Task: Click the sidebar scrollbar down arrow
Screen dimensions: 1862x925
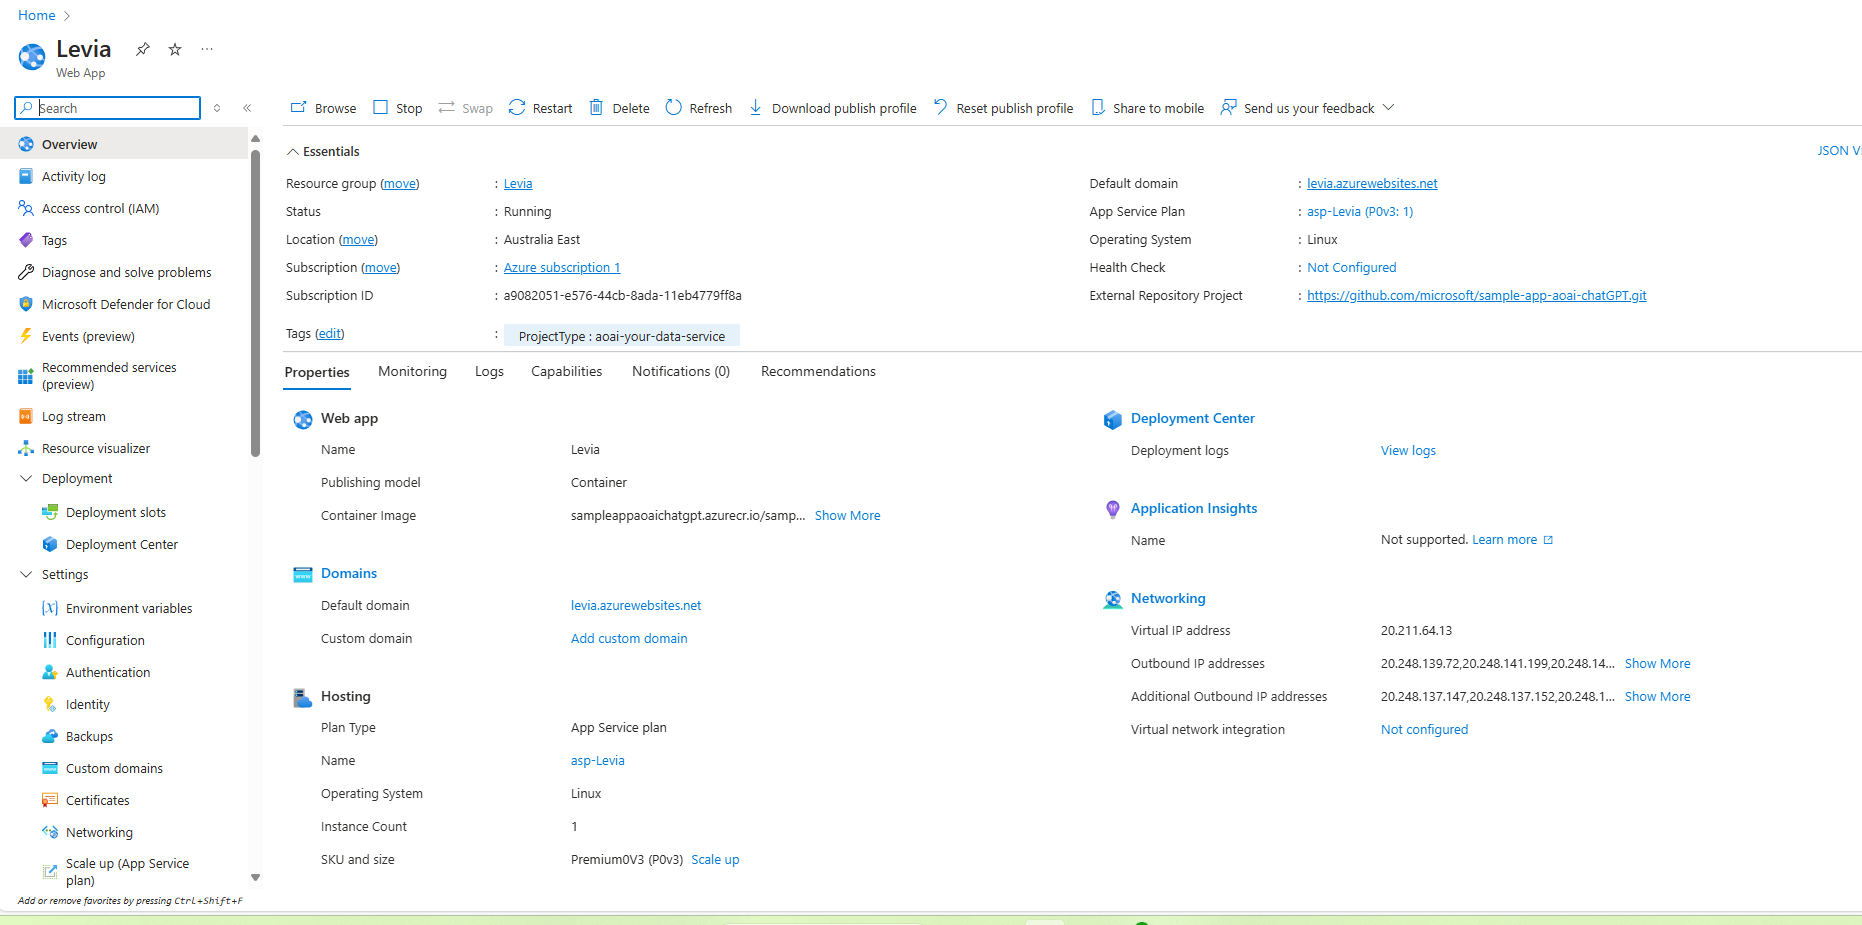Action: (x=255, y=877)
